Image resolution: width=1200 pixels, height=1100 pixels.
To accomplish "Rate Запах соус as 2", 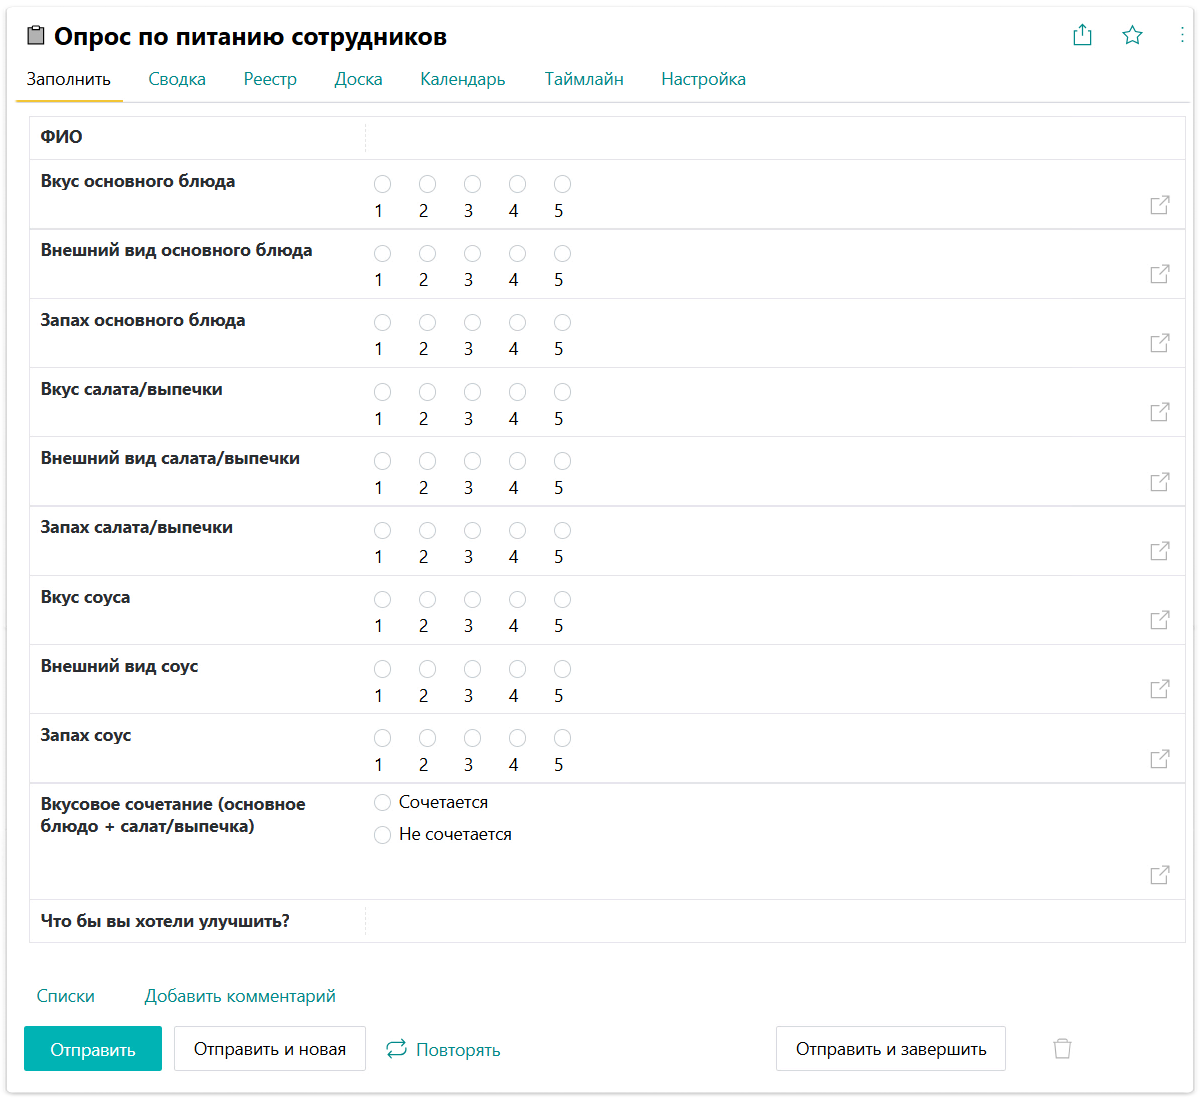I will tap(427, 738).
